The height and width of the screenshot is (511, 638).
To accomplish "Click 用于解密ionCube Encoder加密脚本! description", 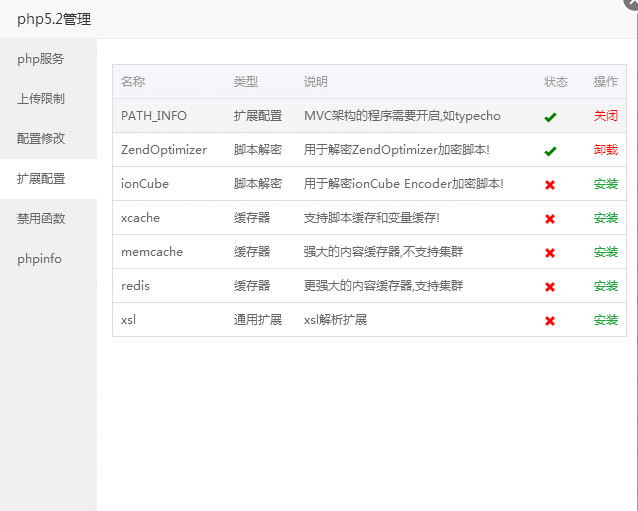I will point(404,184).
